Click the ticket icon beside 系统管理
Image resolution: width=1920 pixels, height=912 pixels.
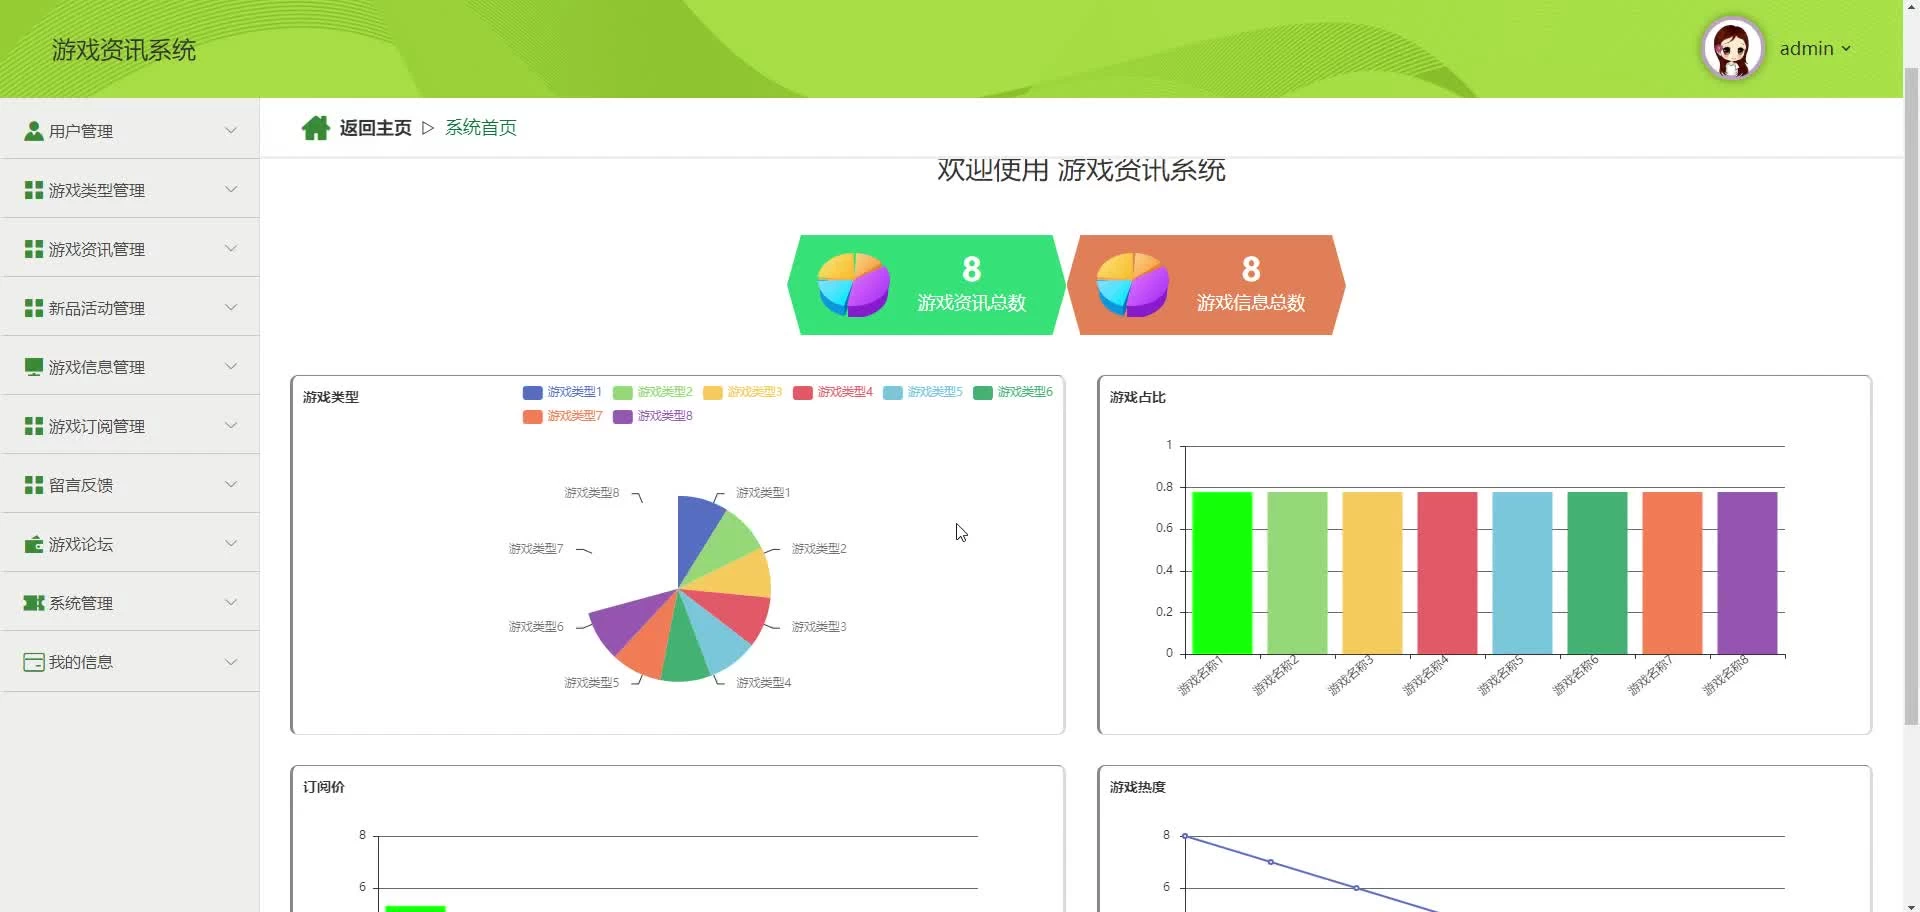pyautogui.click(x=34, y=603)
